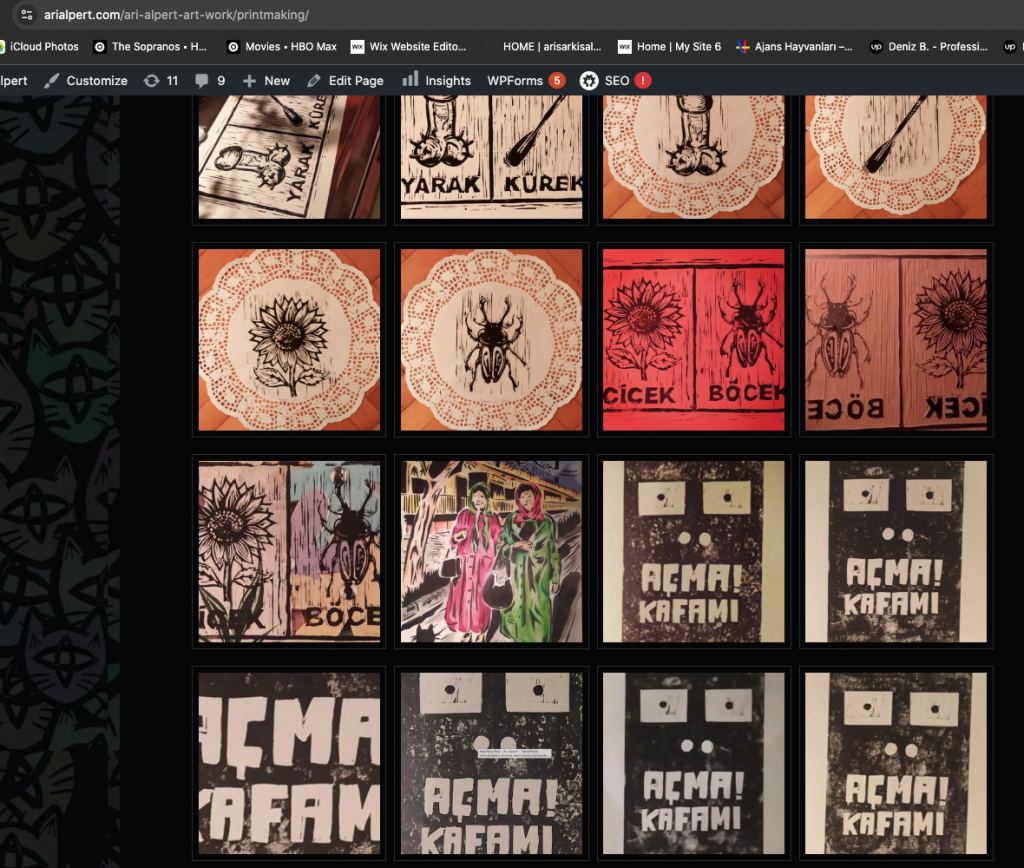Open the red ÇİÇEK BÖCEK print thumbnail
The height and width of the screenshot is (868, 1024).
[x=694, y=340]
